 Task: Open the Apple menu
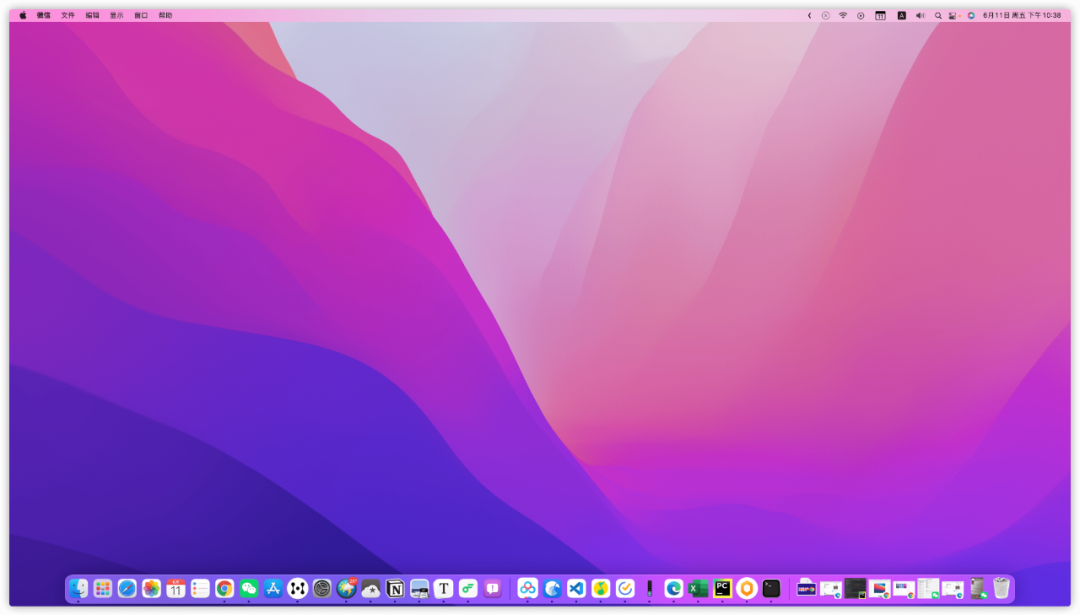tap(23, 15)
